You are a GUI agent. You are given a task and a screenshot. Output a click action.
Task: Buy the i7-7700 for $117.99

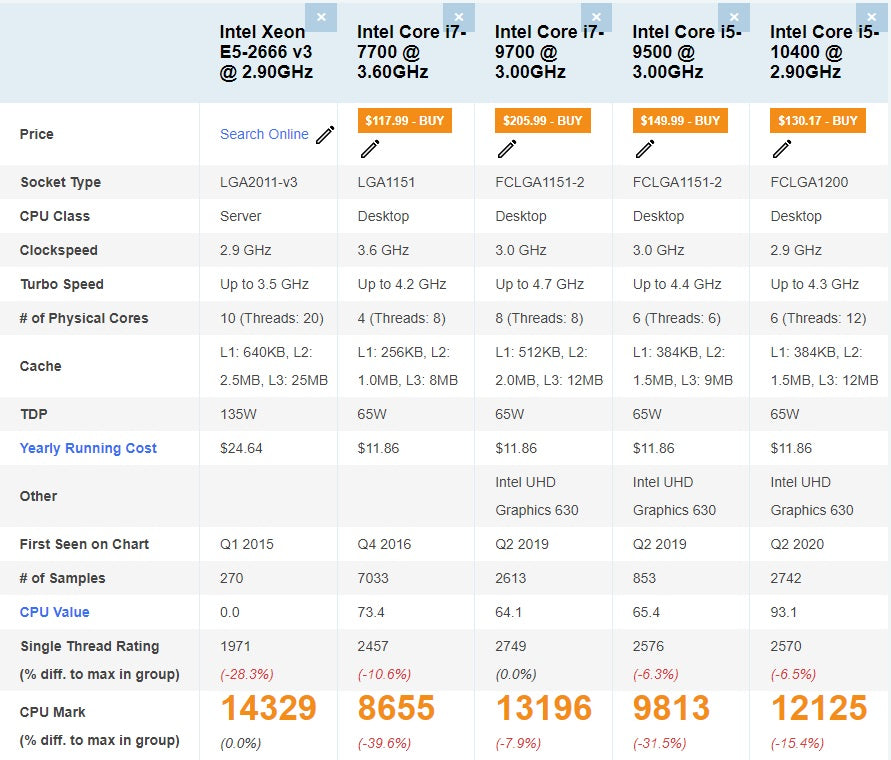[x=405, y=121]
